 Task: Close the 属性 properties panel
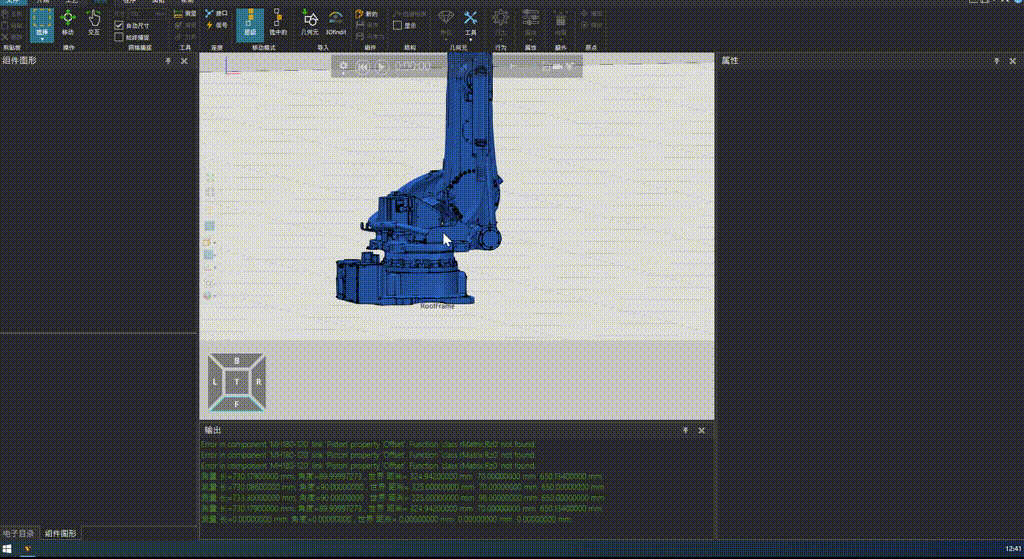[1014, 61]
